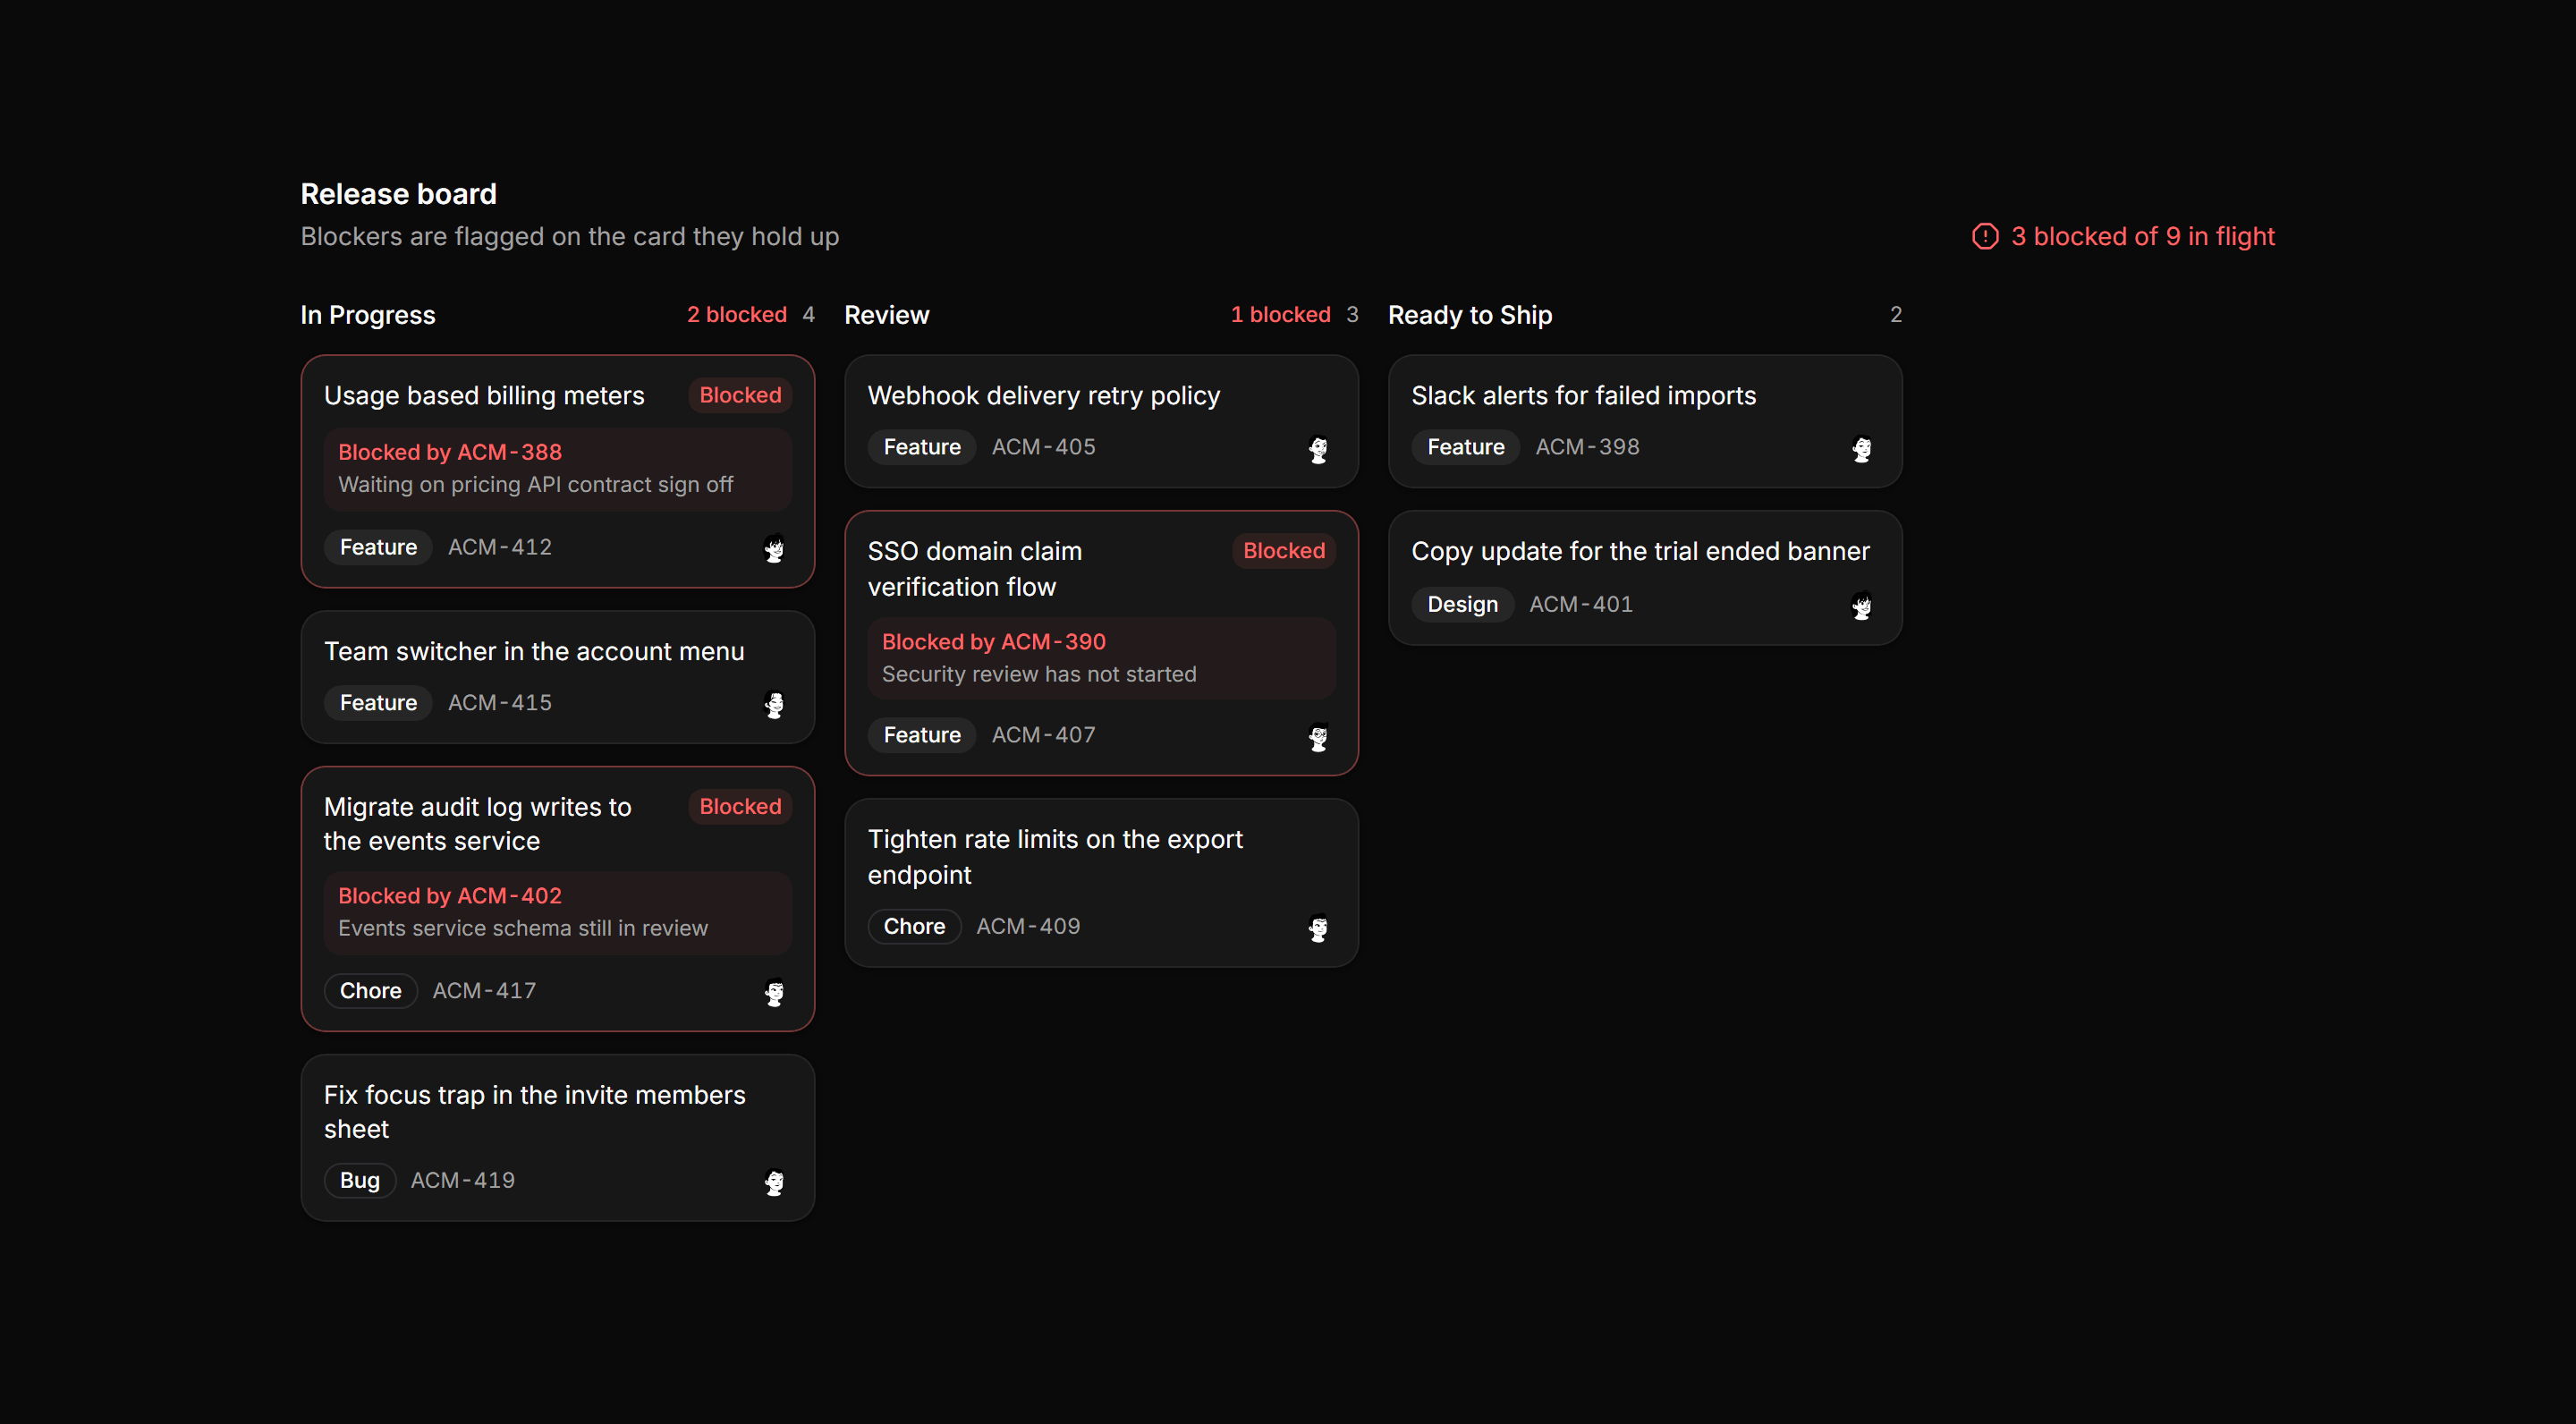Open the 'Usage based billing meters' card title

pyautogui.click(x=484, y=396)
